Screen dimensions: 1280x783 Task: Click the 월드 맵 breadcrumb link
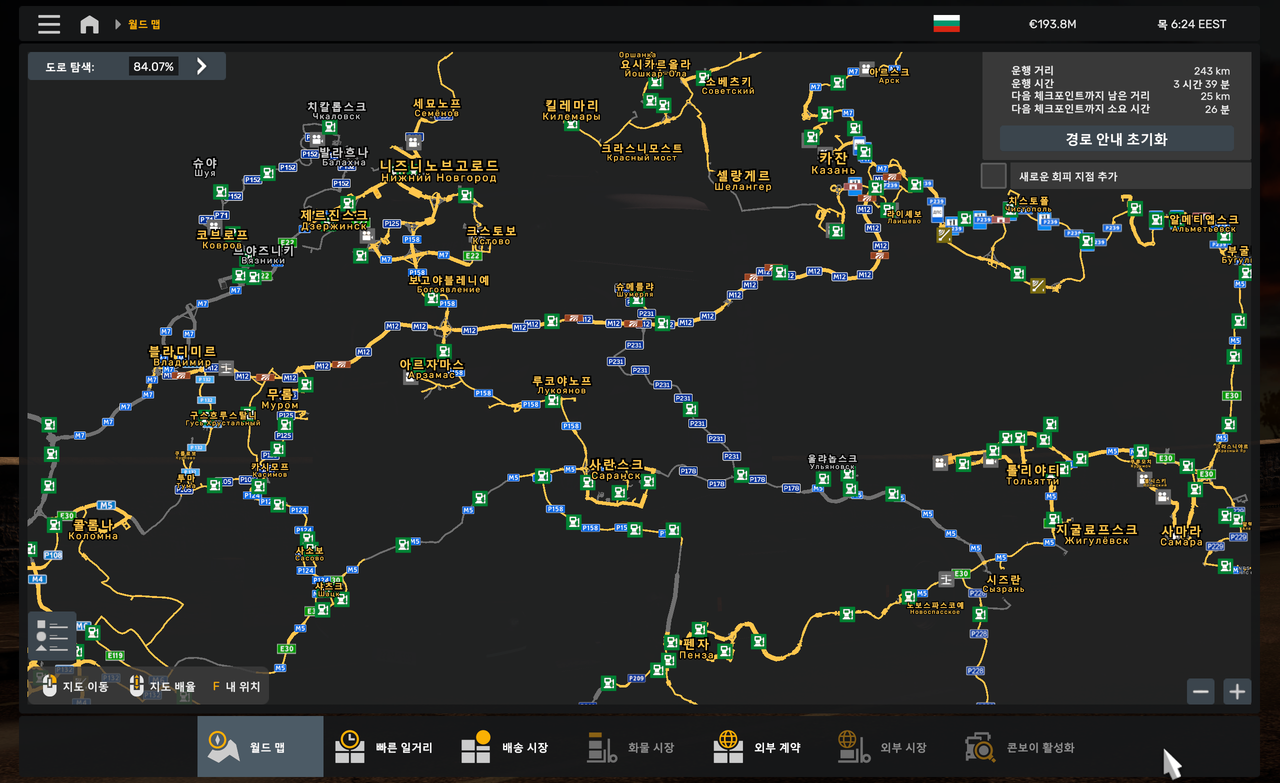pyautogui.click(x=145, y=24)
